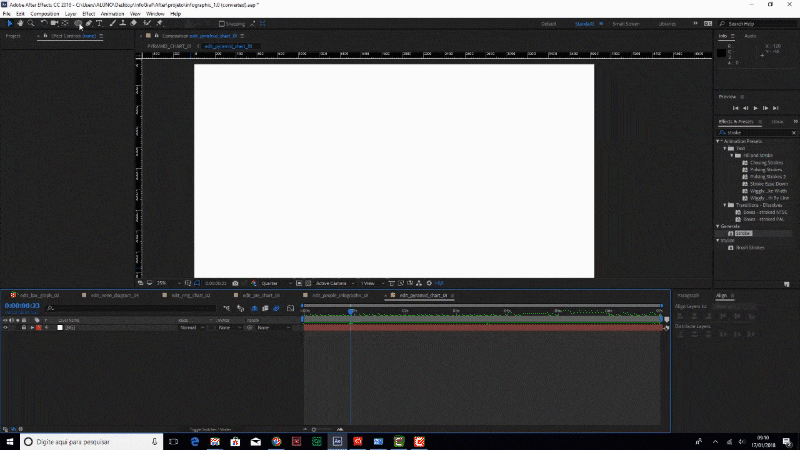Switch to the Small Screen workspace

pyautogui.click(x=626, y=23)
